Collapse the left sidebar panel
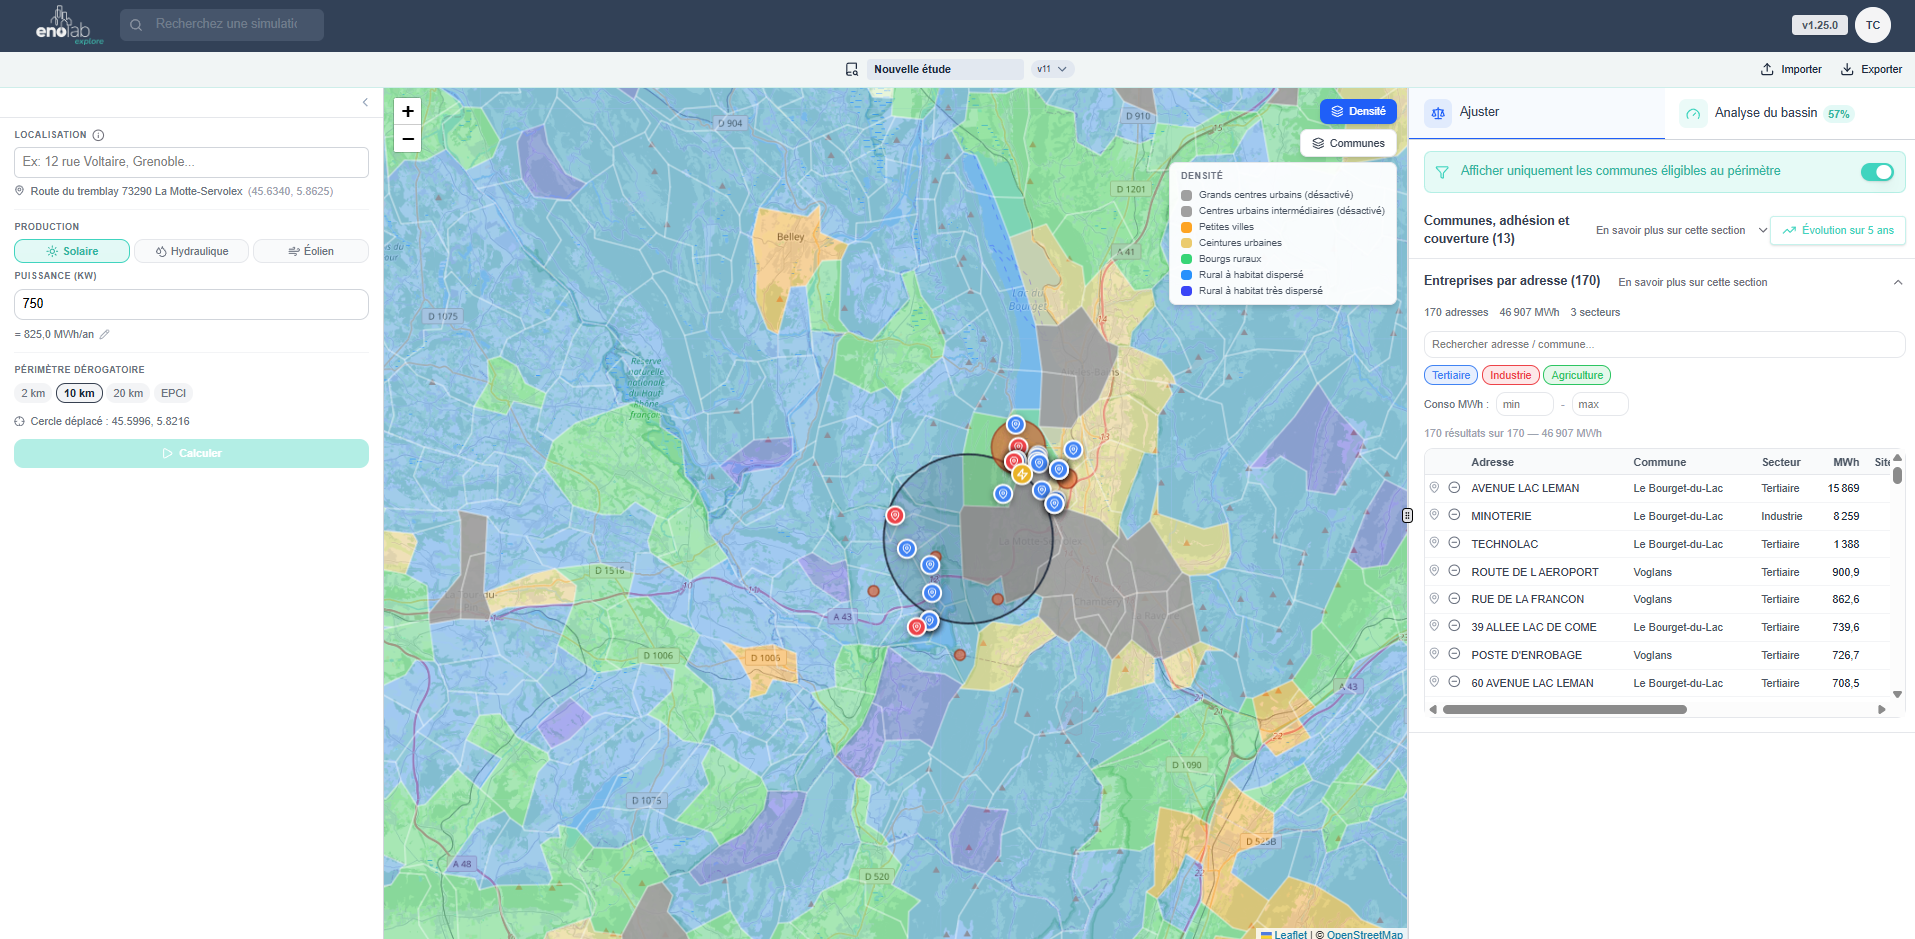 coord(365,102)
